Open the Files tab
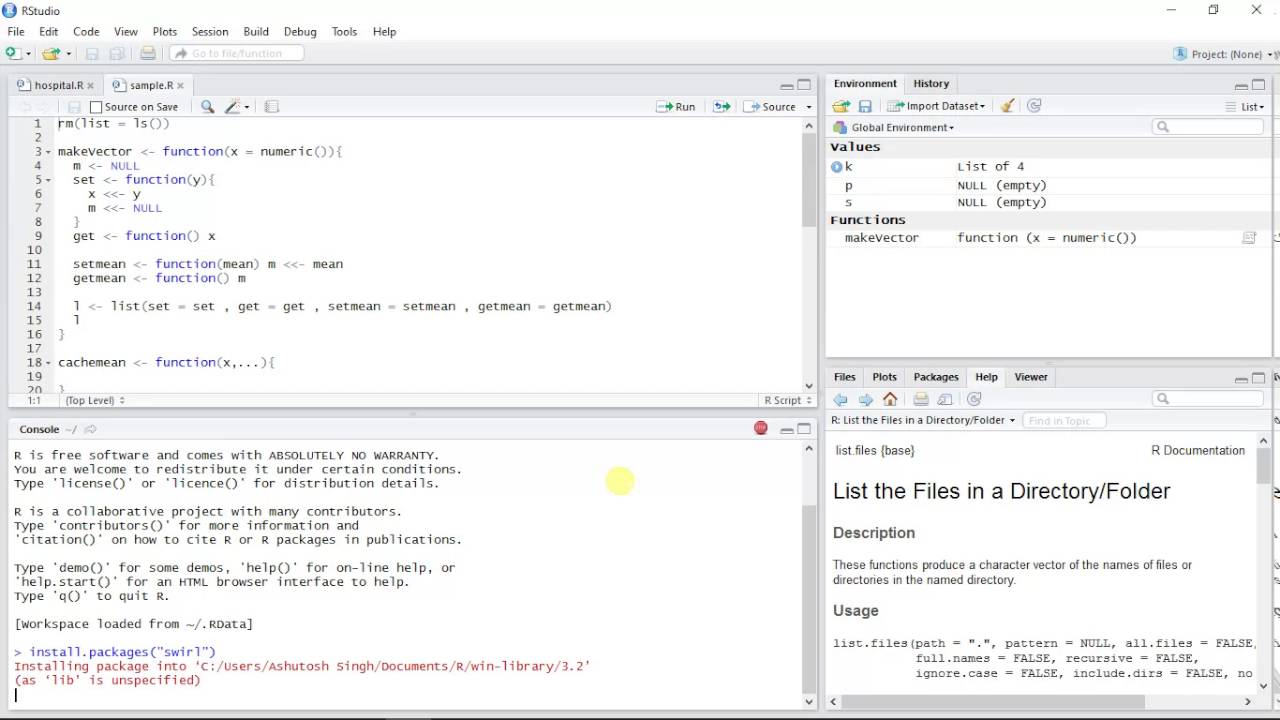The height and width of the screenshot is (720, 1280). coord(845,377)
